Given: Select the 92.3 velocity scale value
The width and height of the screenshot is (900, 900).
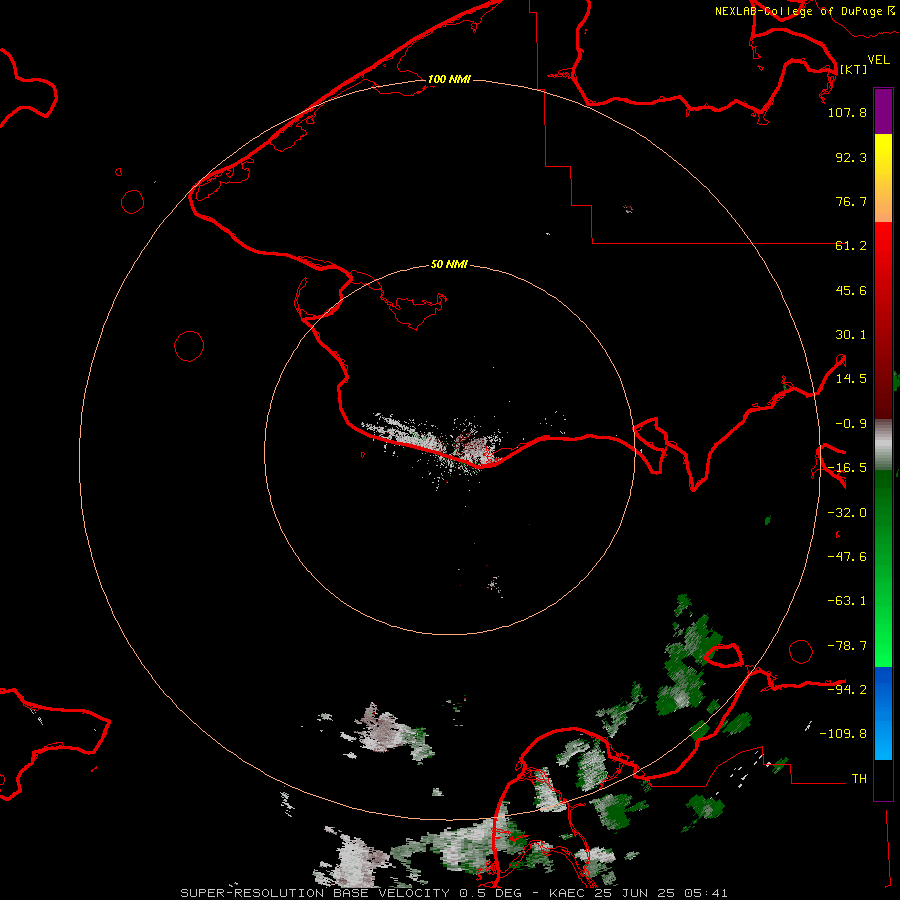Looking at the screenshot, I should pos(851,157).
